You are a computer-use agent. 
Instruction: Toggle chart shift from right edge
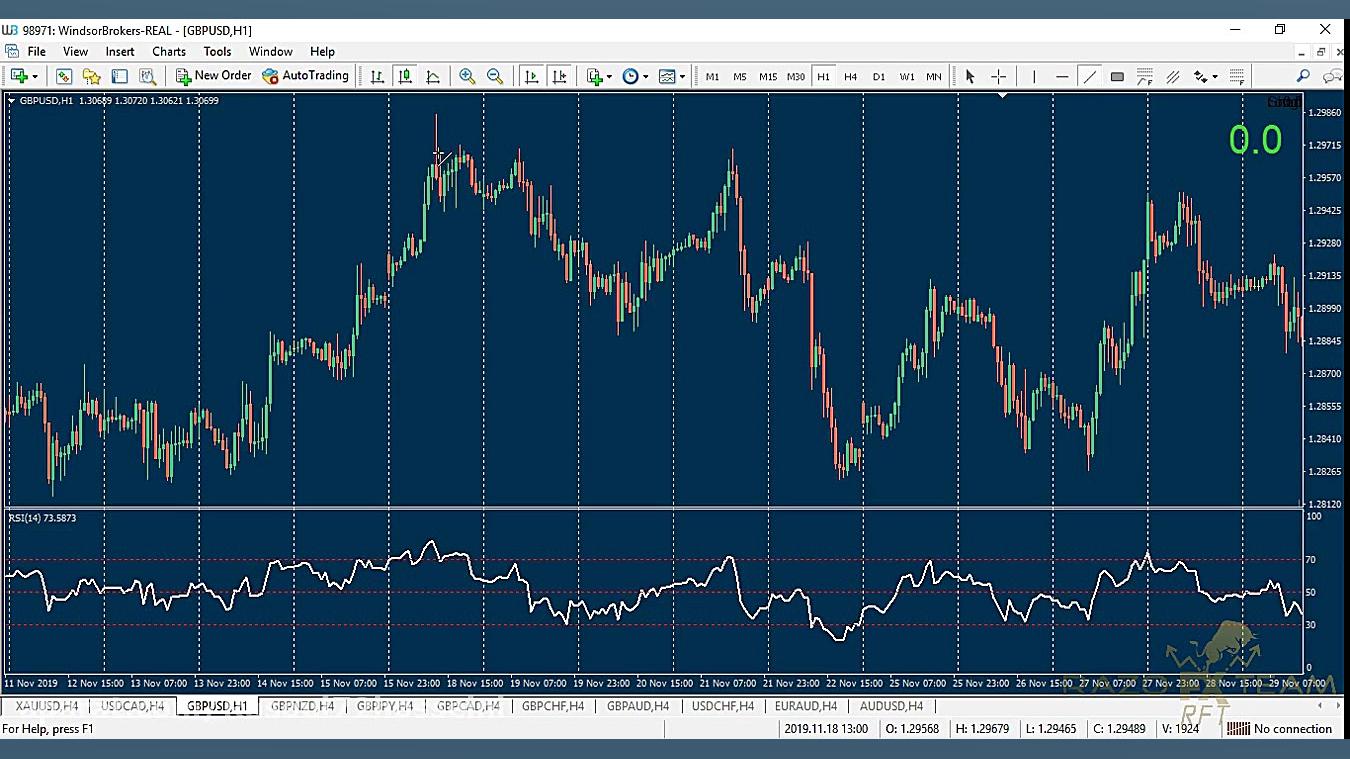tap(559, 76)
